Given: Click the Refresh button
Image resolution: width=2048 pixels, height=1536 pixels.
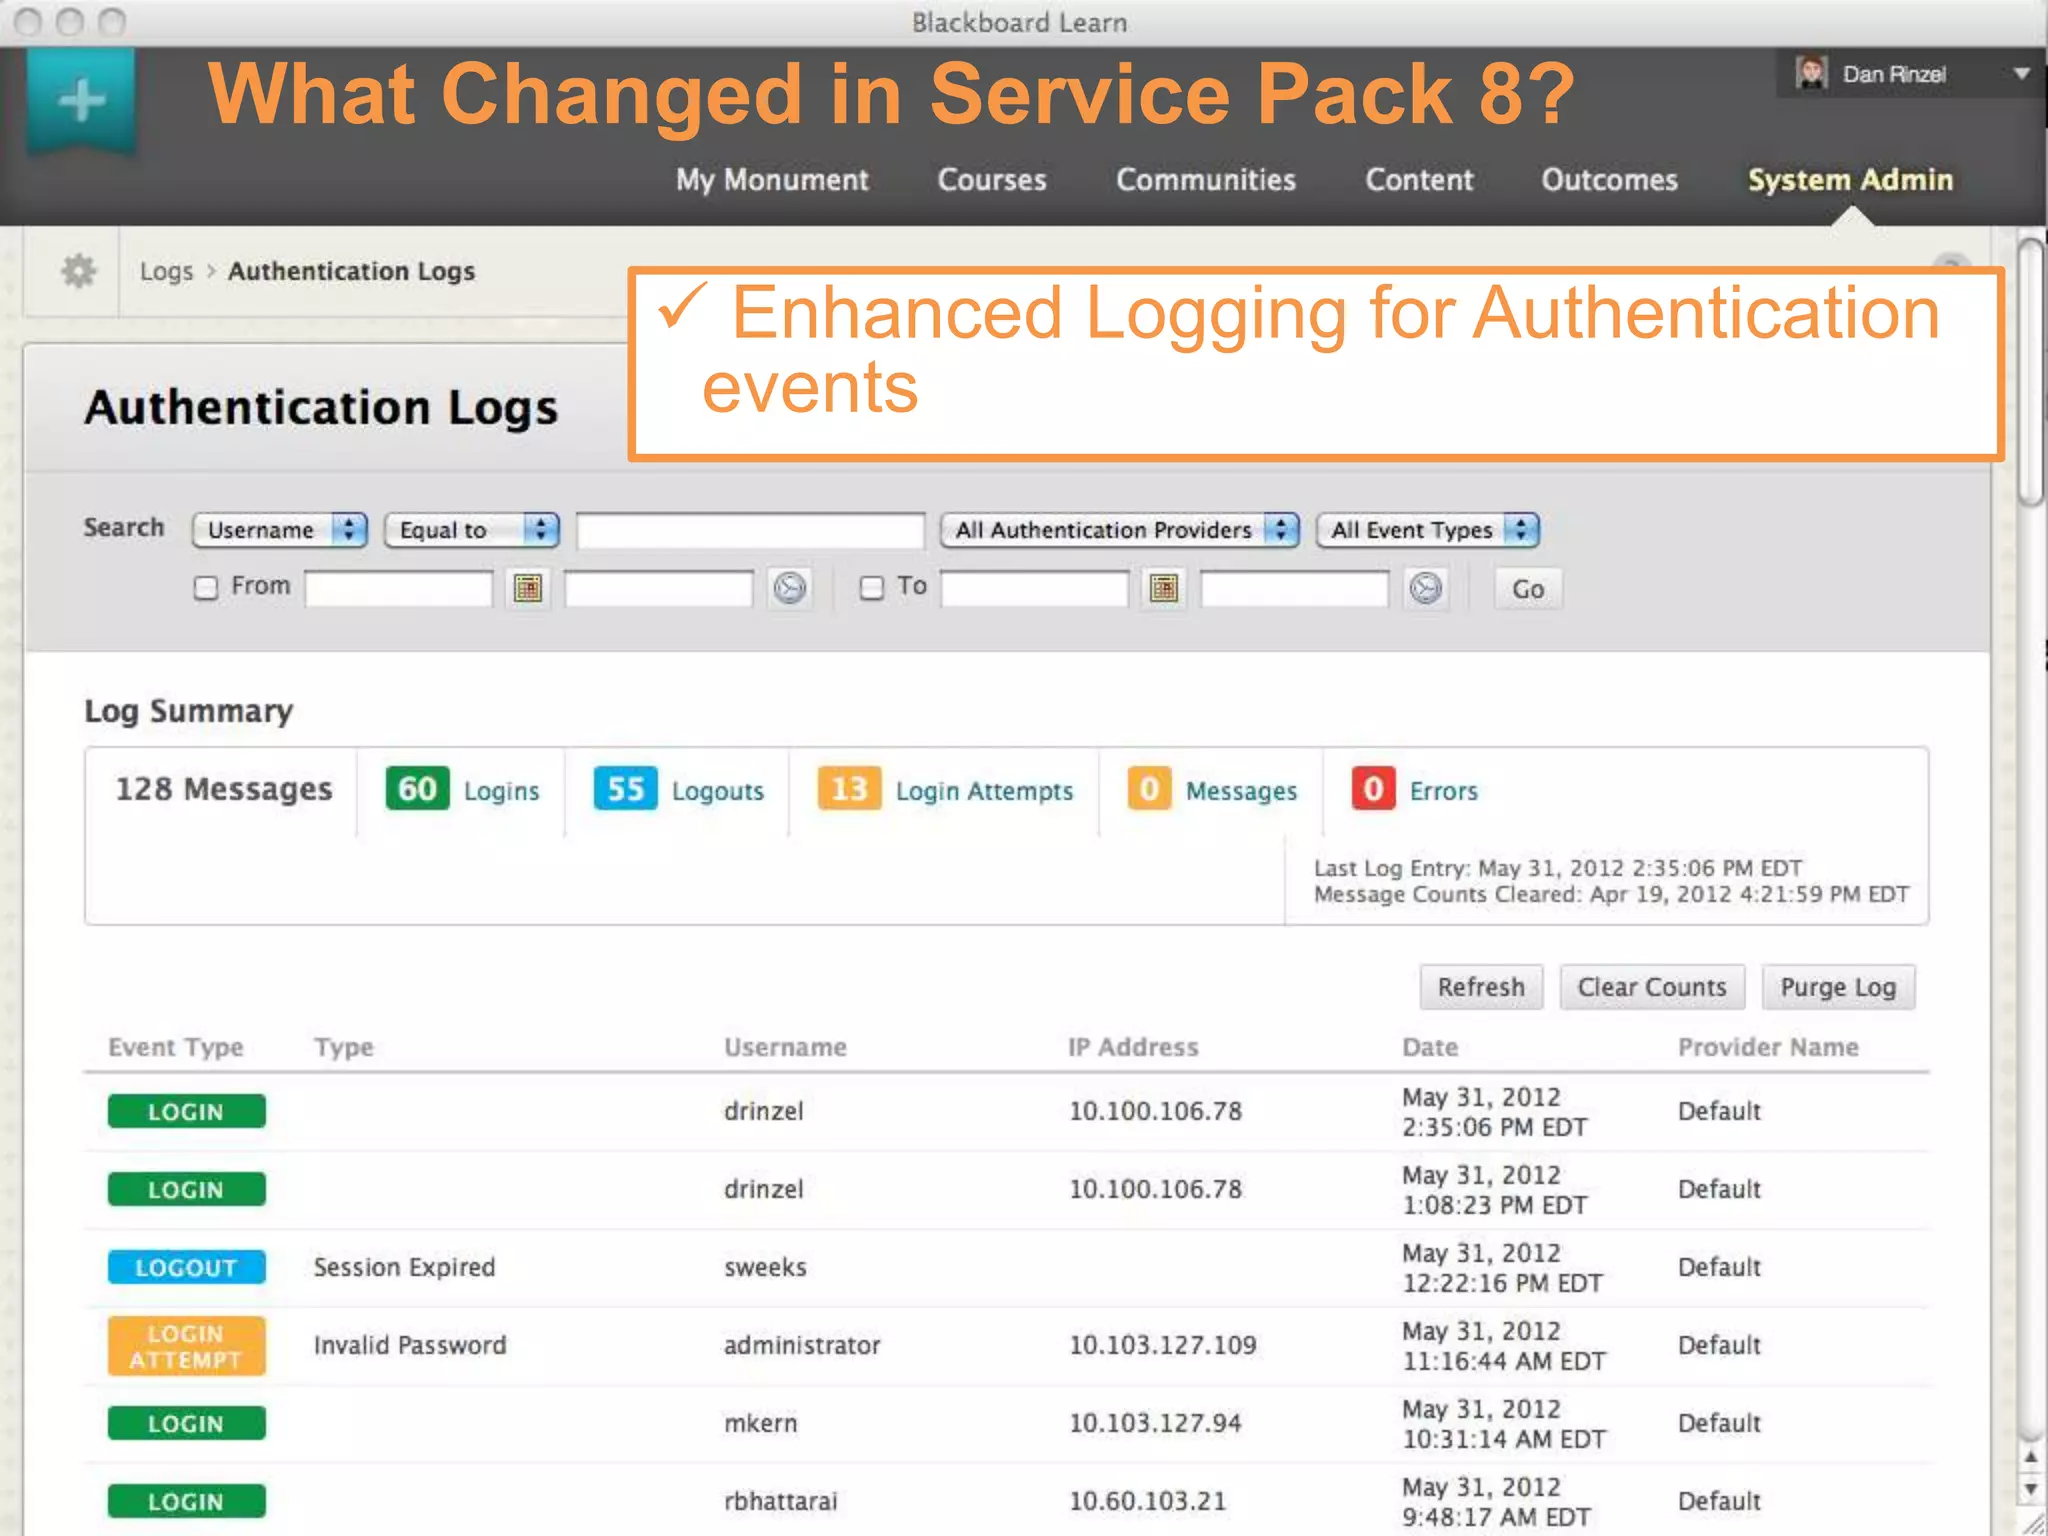Looking at the screenshot, I should (x=1481, y=987).
